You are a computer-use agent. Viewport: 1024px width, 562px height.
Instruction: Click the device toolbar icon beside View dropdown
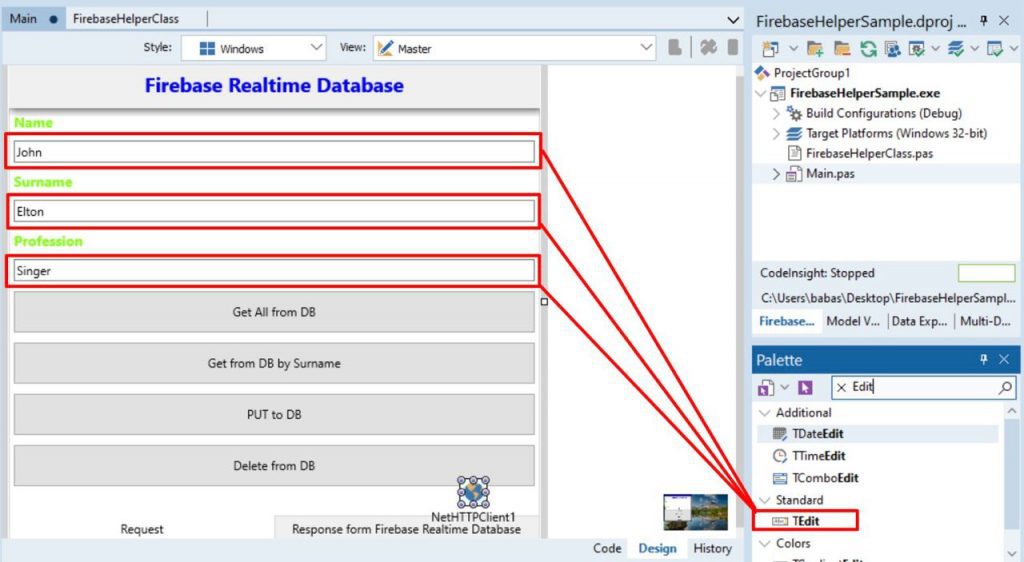tap(675, 47)
